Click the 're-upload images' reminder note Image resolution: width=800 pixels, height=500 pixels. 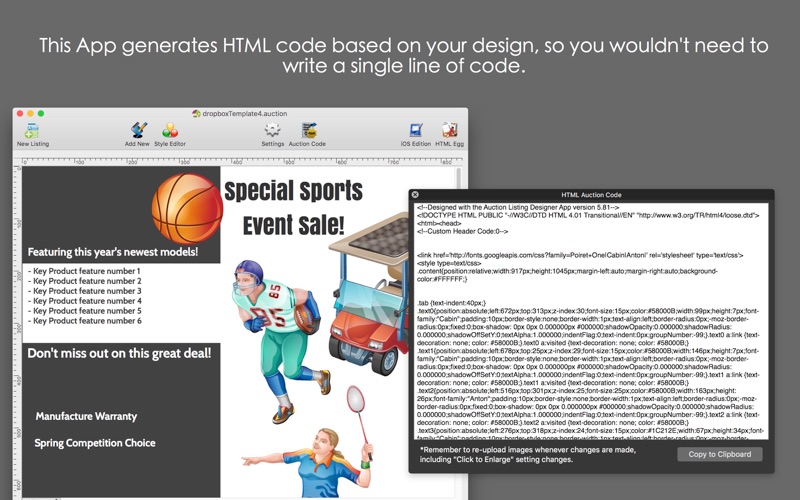pos(528,455)
